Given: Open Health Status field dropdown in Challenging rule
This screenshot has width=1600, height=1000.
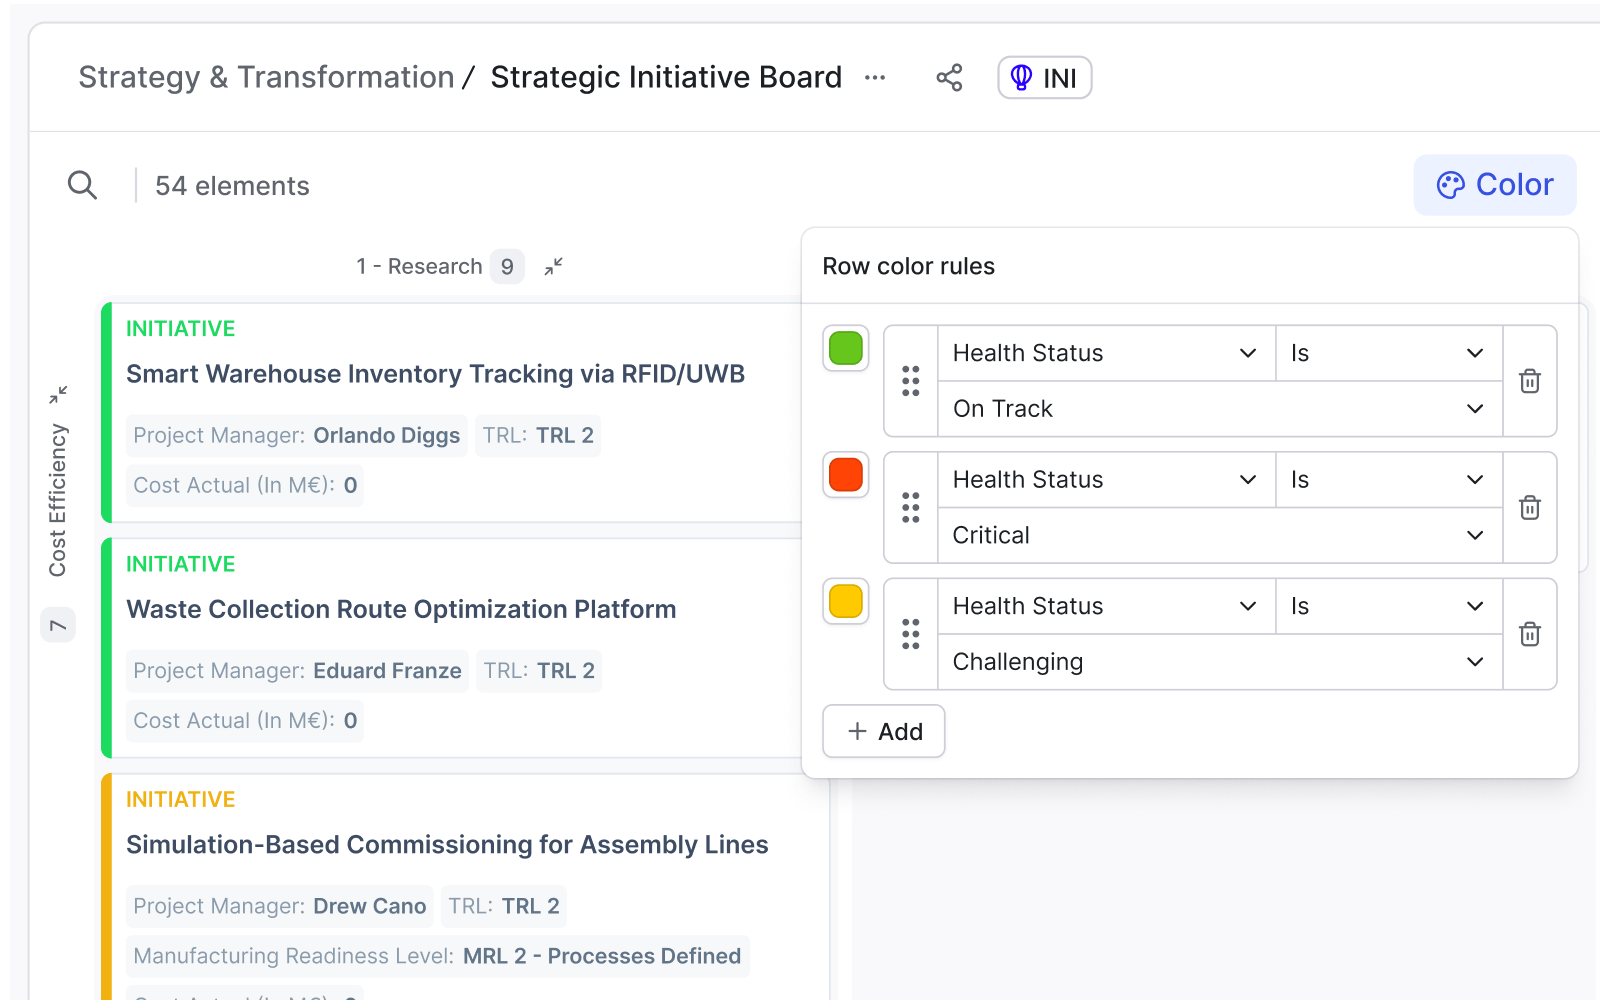Looking at the screenshot, I should point(1106,606).
